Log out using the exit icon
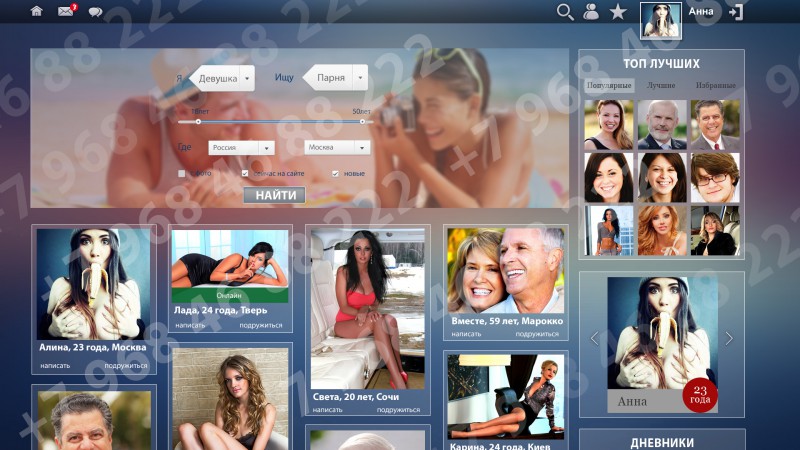The height and width of the screenshot is (450, 800). tap(736, 12)
